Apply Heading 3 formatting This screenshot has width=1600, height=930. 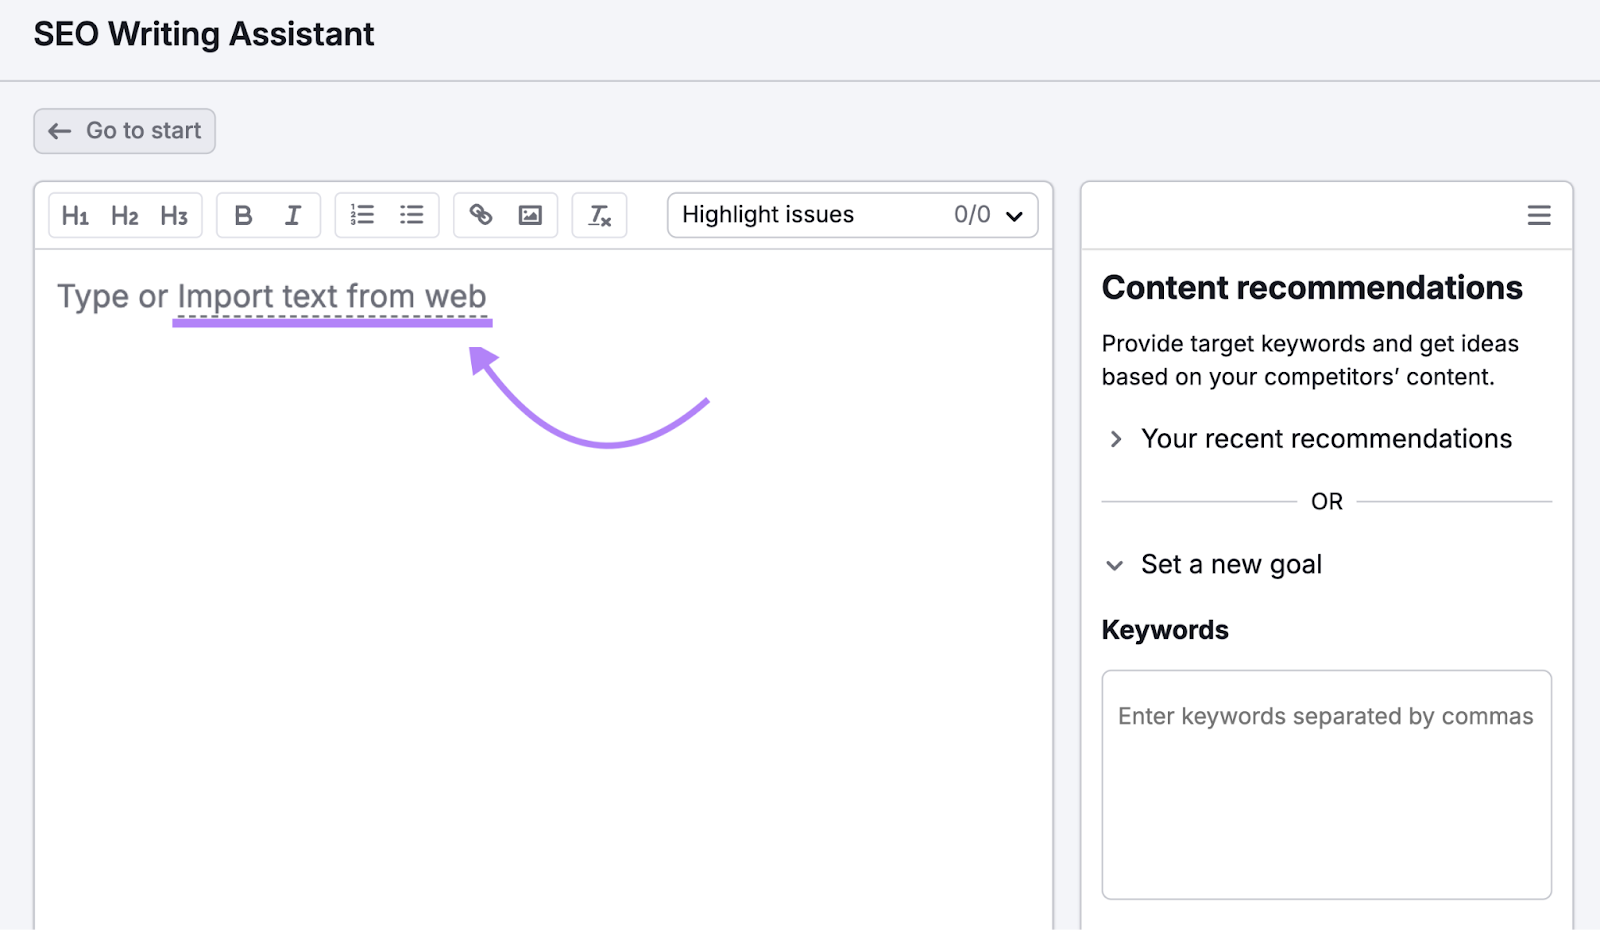174,215
